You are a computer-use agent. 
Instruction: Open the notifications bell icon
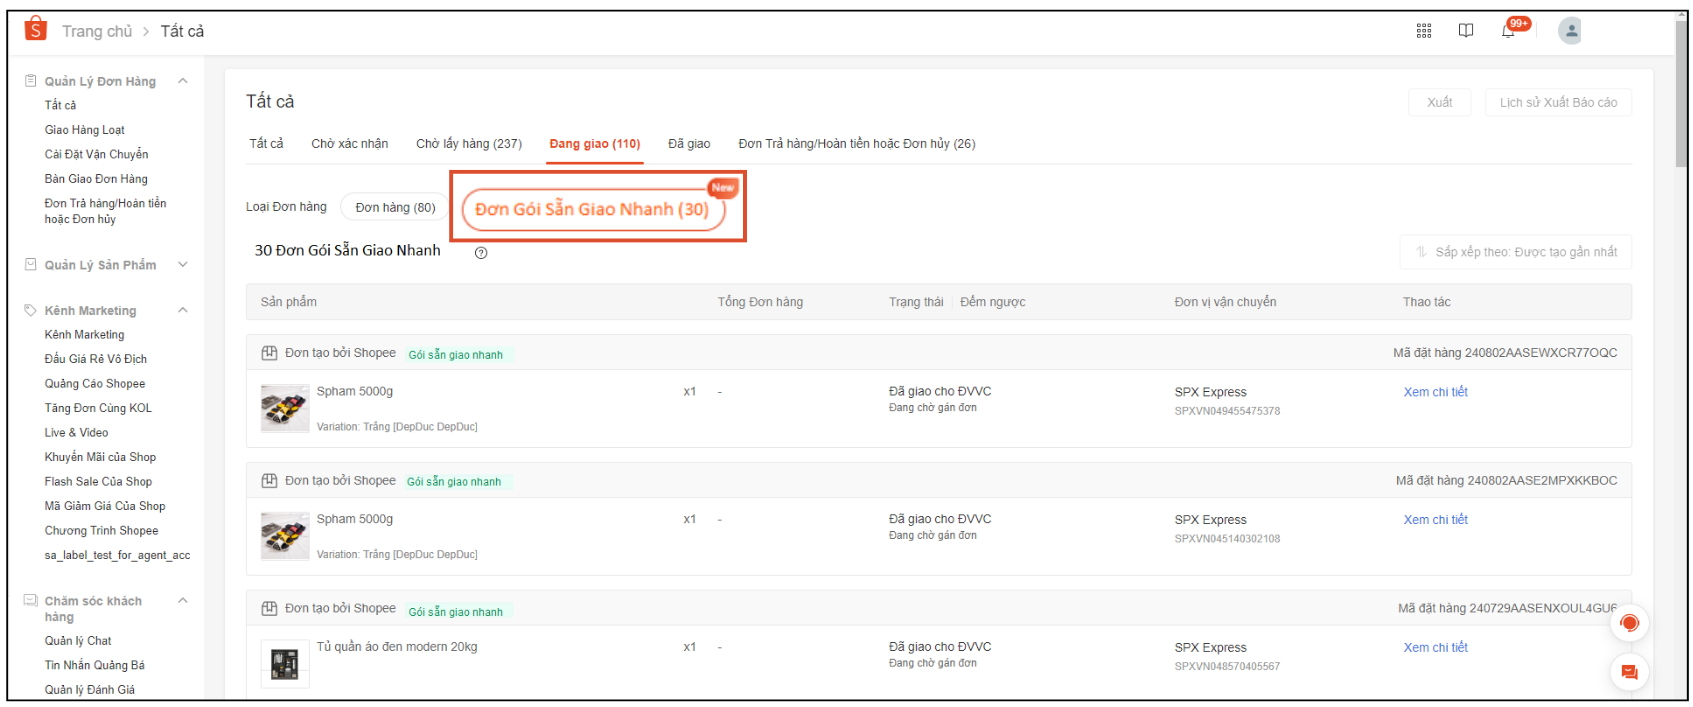(x=1508, y=31)
